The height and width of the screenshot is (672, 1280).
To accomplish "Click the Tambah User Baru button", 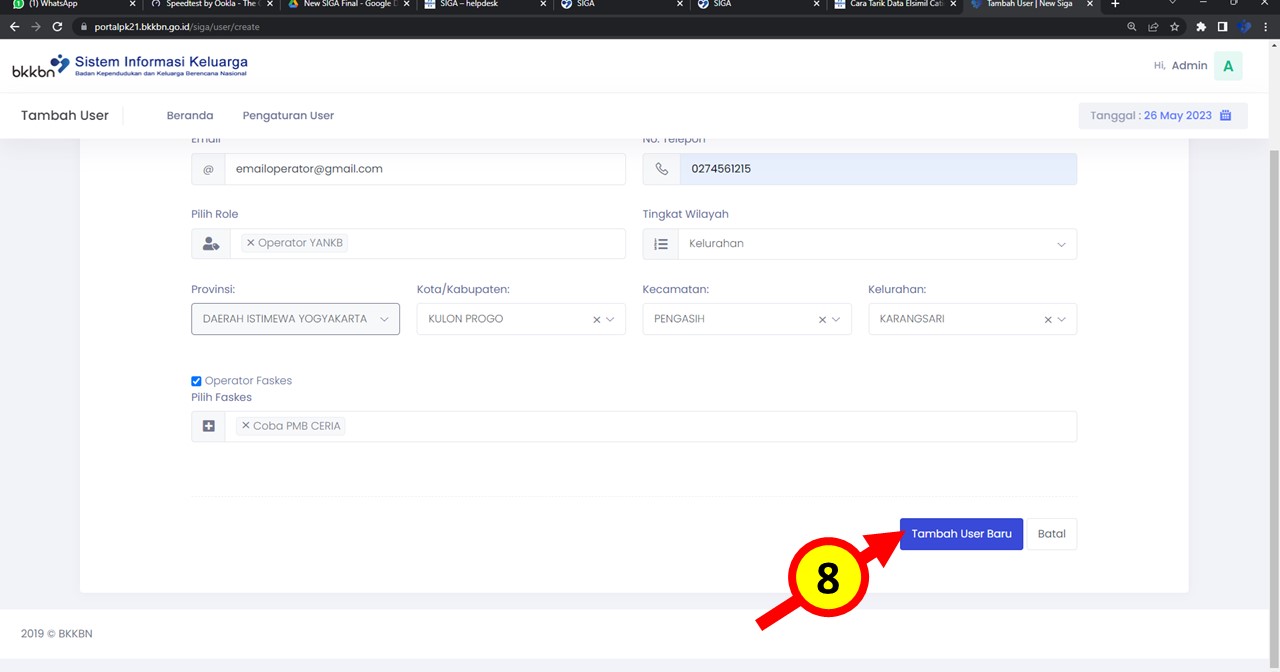I will (960, 533).
